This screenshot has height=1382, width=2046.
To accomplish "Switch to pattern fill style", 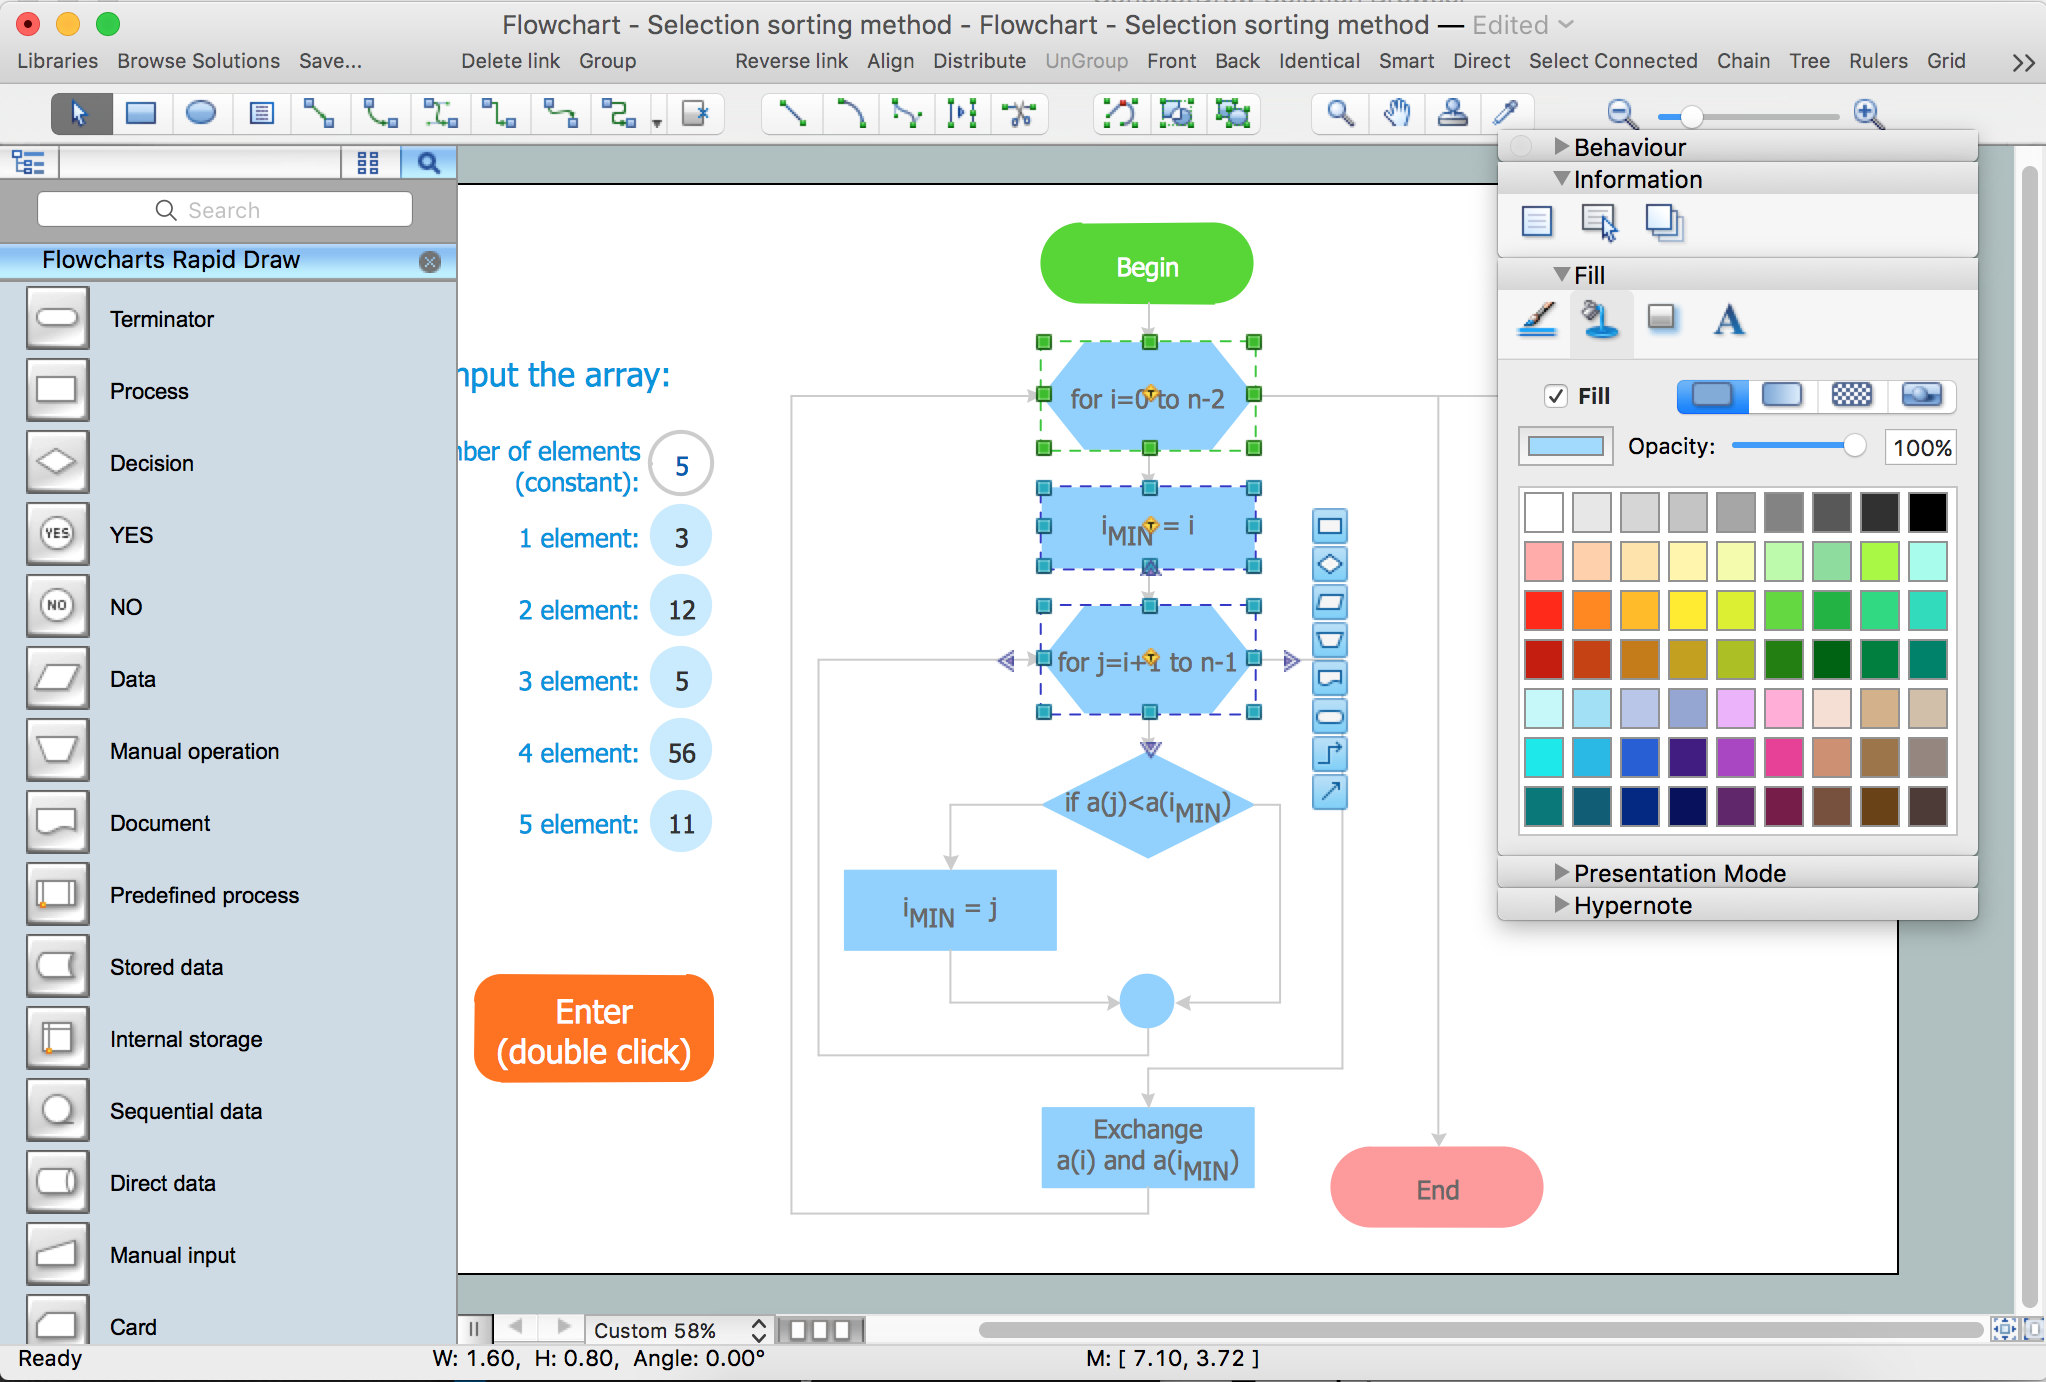I will tap(1851, 396).
